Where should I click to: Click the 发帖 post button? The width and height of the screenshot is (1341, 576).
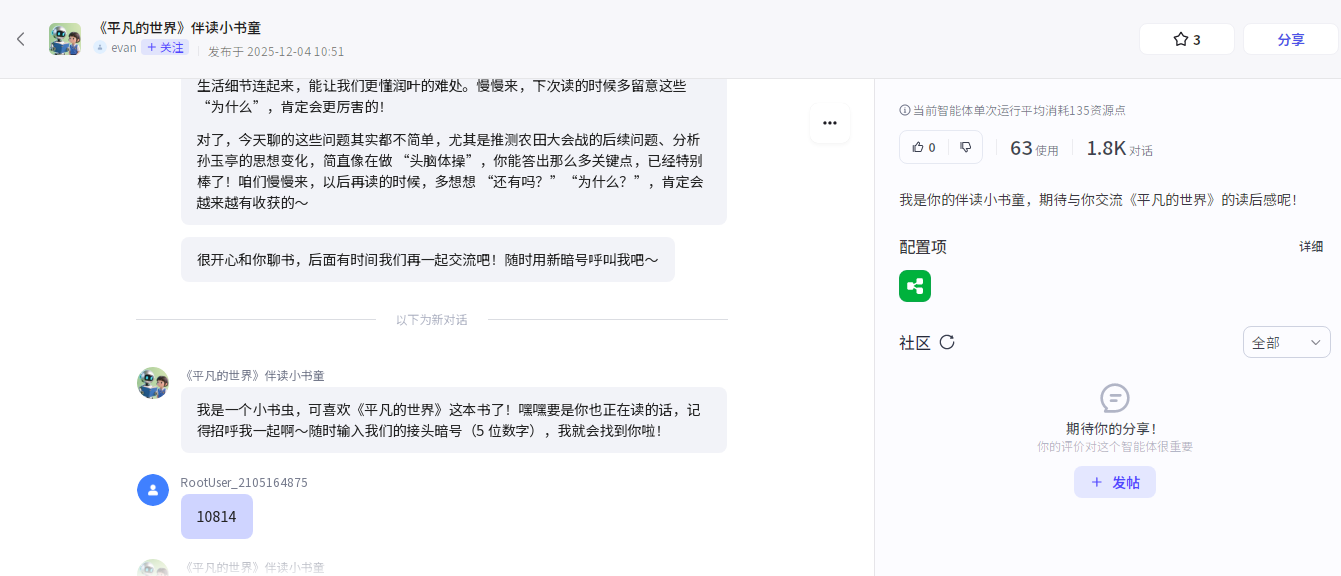coord(1114,482)
